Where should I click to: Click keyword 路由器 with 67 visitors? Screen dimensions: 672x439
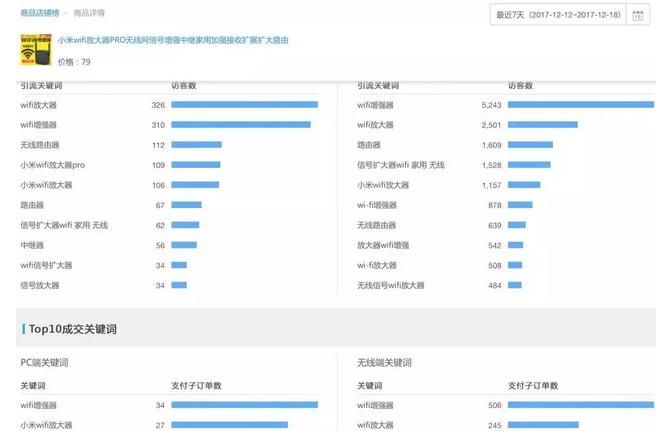pyautogui.click(x=32, y=205)
